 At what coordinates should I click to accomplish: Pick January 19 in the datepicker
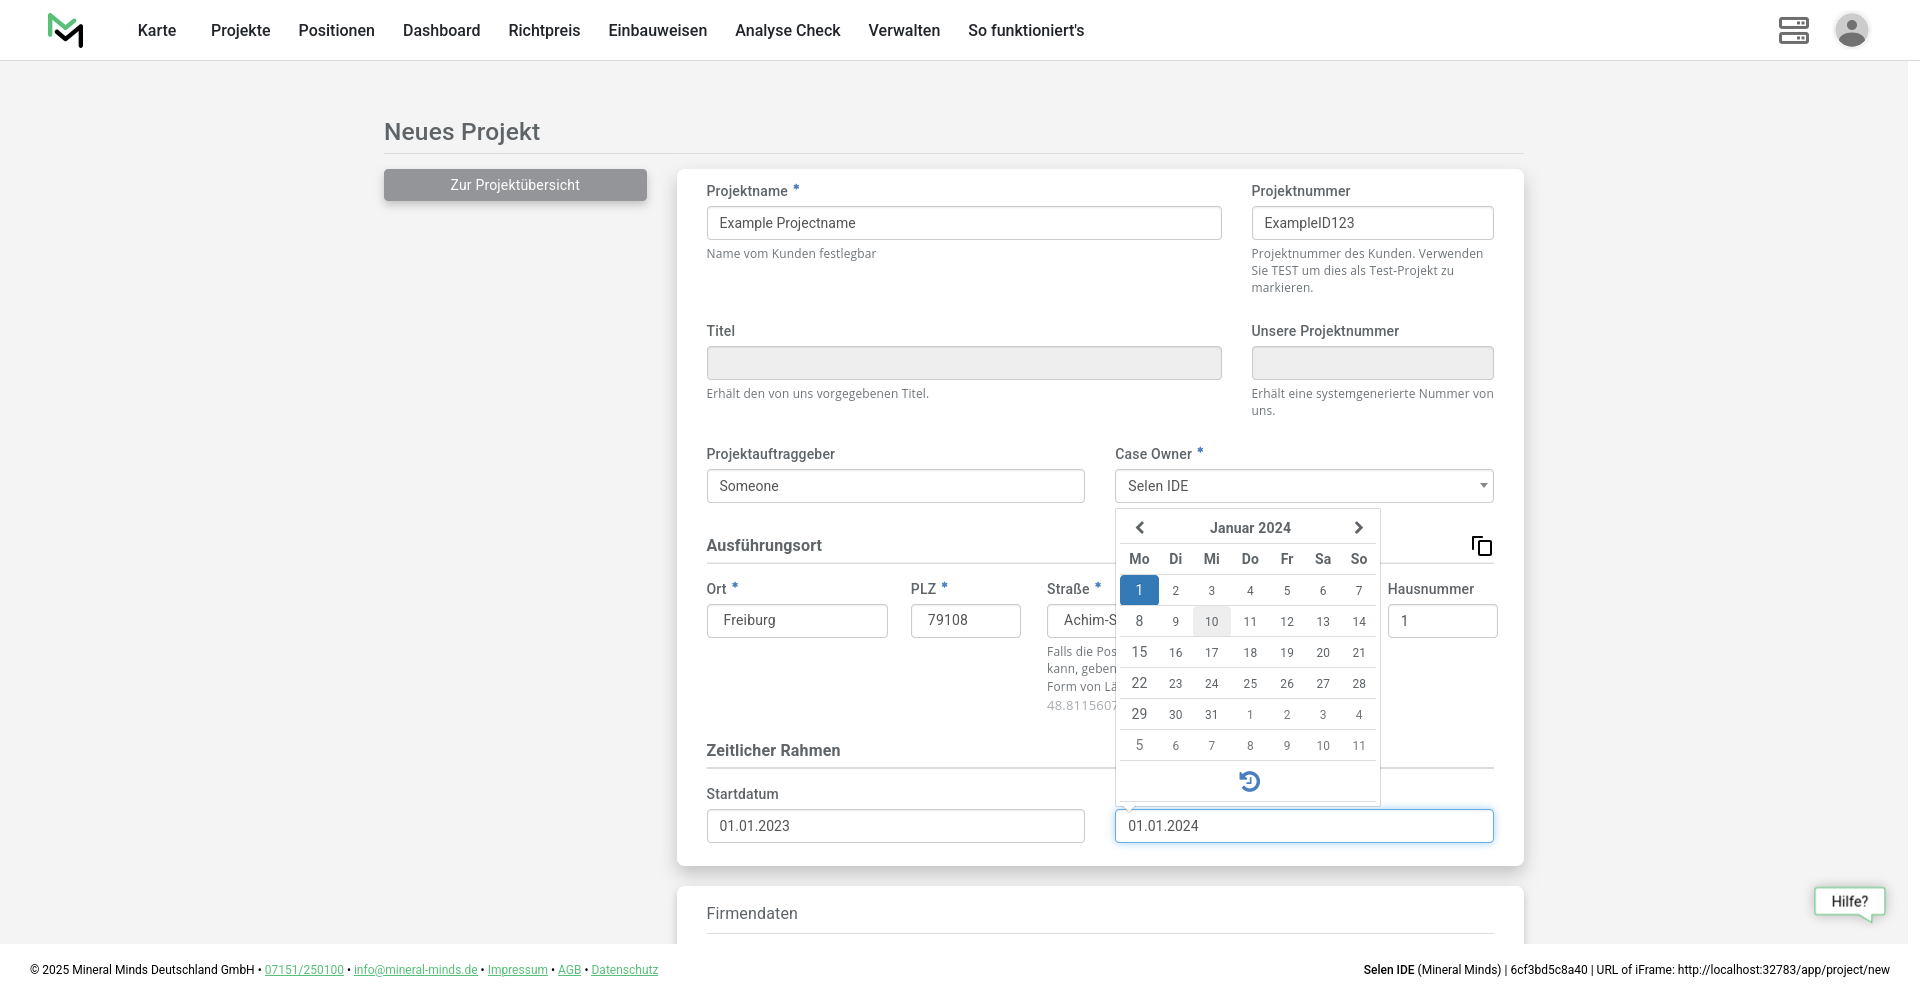click(1286, 653)
